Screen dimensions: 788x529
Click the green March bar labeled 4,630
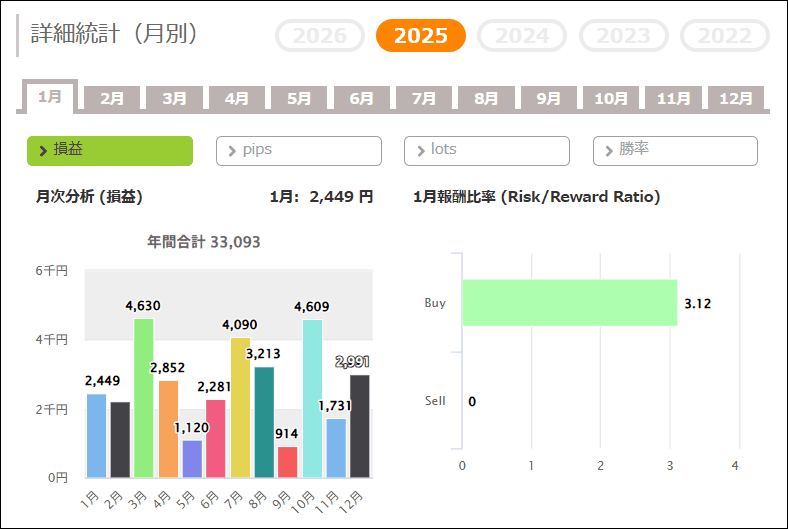click(144, 400)
